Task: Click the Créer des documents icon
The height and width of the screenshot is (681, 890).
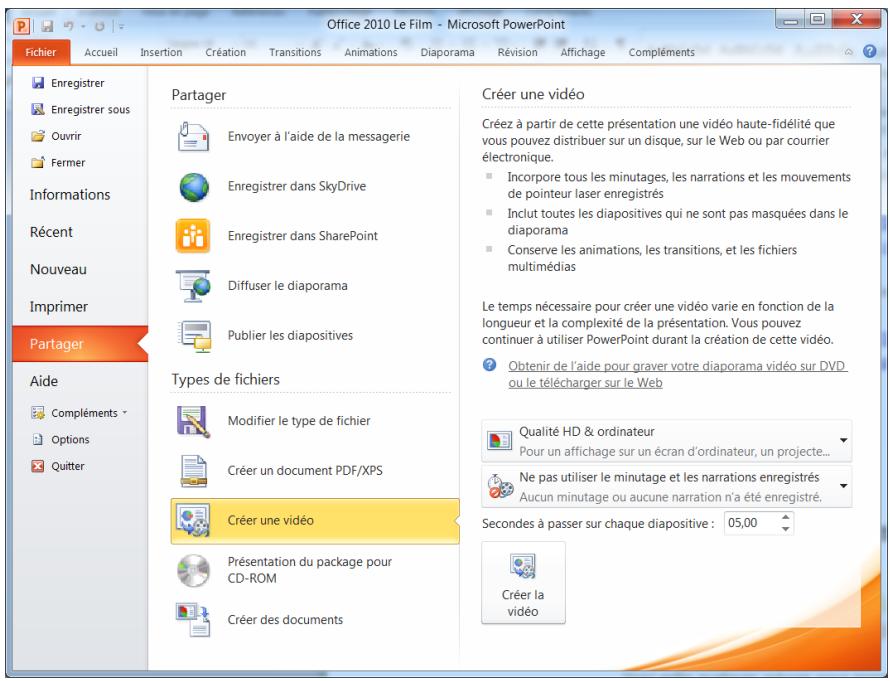Action: [x=193, y=620]
